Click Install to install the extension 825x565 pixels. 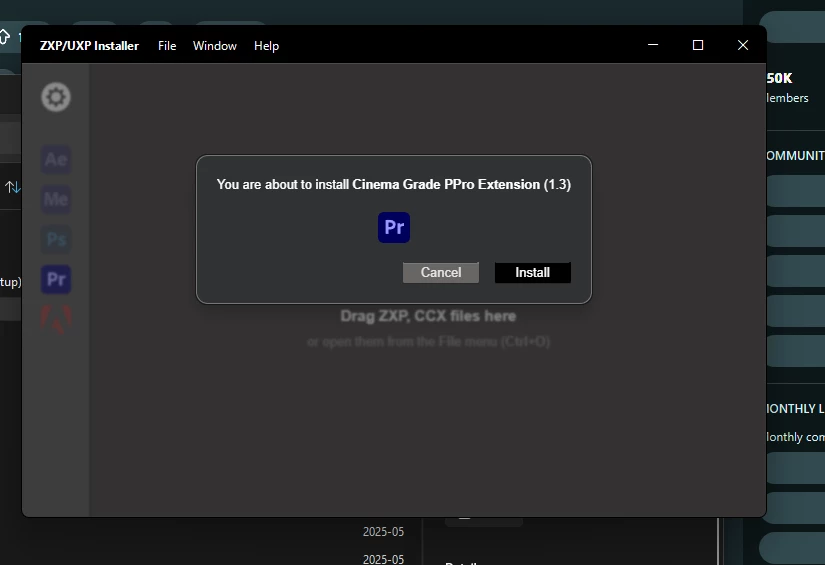(x=532, y=273)
